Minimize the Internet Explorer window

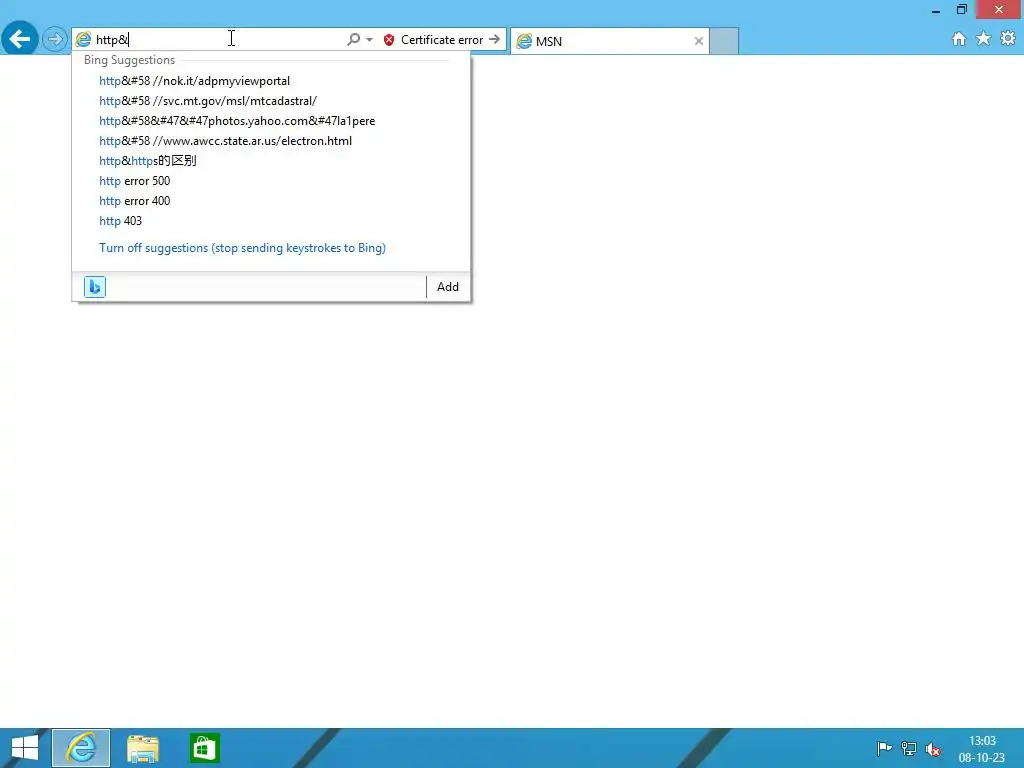(x=936, y=10)
